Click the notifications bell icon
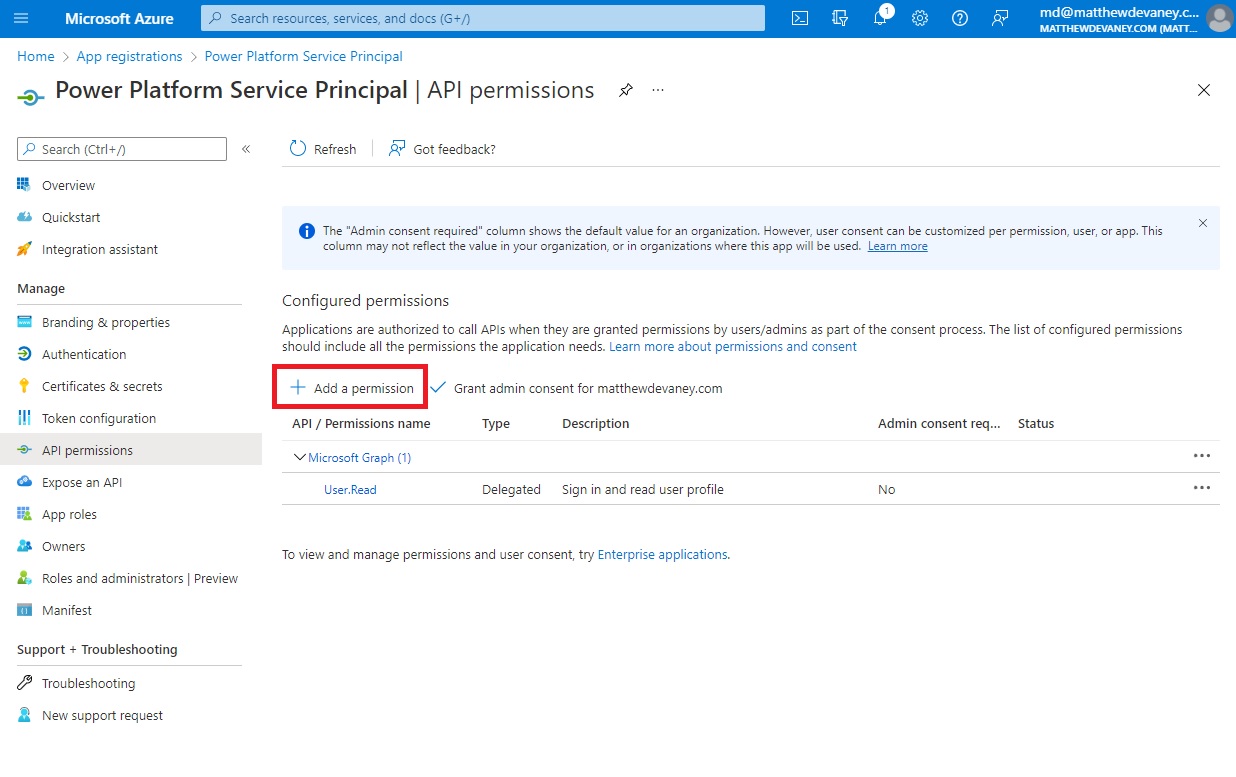Viewport: 1236px width, 777px height. pyautogui.click(x=880, y=18)
